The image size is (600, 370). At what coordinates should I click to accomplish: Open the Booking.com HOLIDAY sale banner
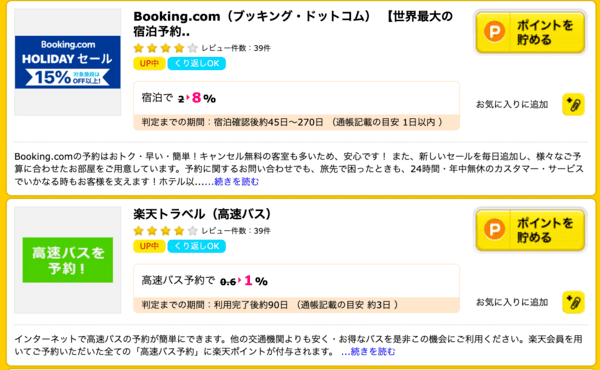[x=68, y=62]
